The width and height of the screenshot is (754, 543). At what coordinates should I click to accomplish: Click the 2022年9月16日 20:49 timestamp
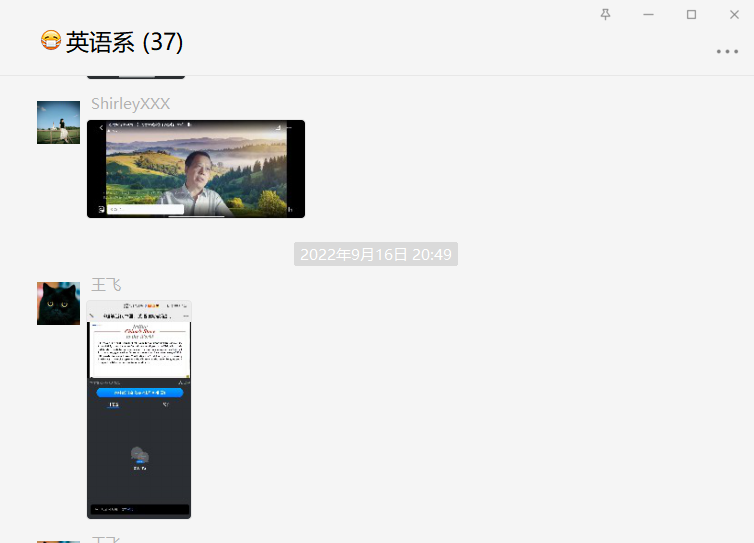(x=376, y=254)
